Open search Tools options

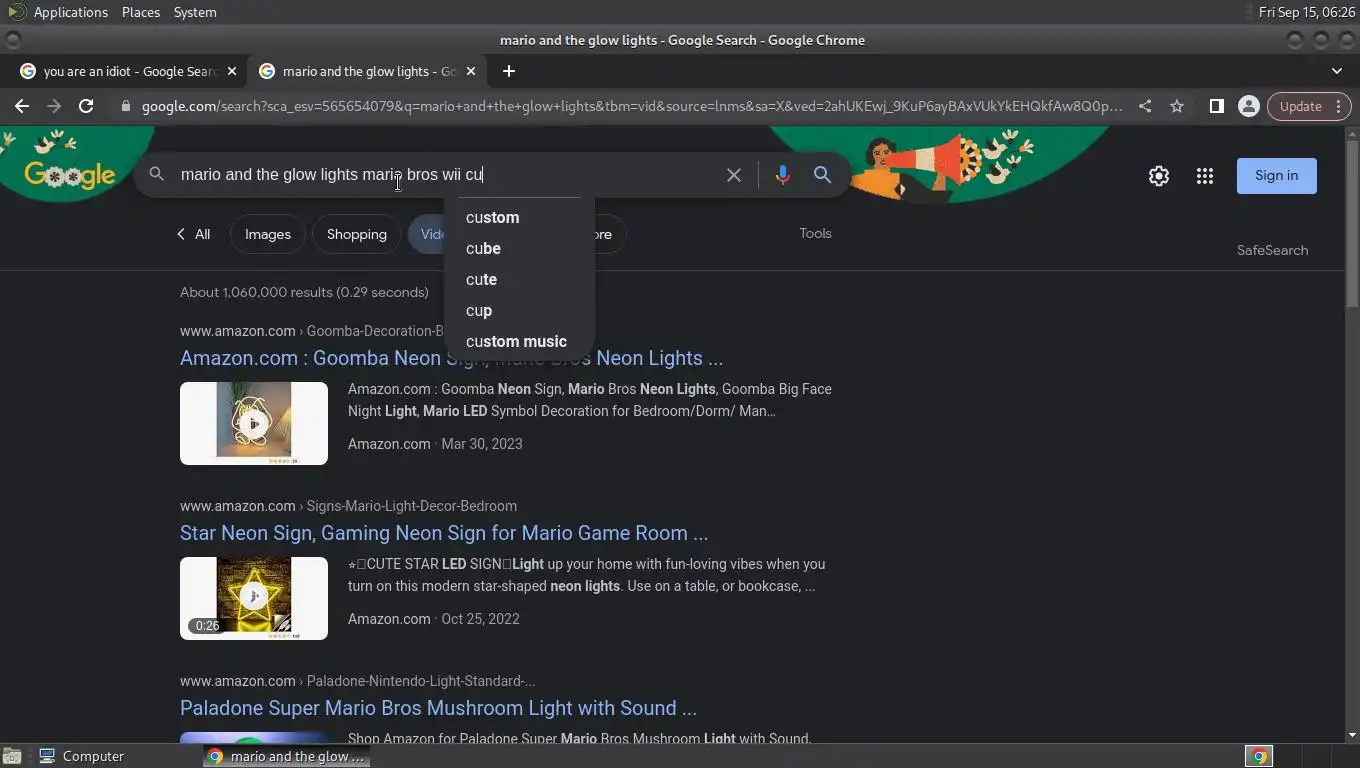(815, 233)
